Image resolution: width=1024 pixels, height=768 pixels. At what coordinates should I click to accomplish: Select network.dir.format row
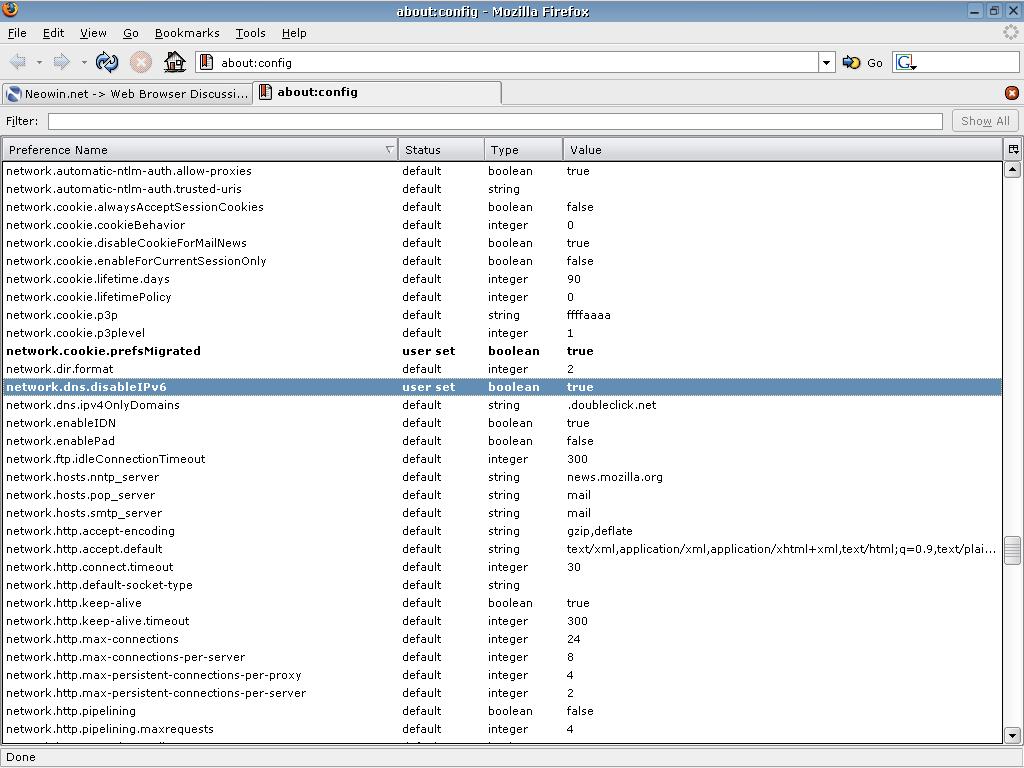click(502, 369)
